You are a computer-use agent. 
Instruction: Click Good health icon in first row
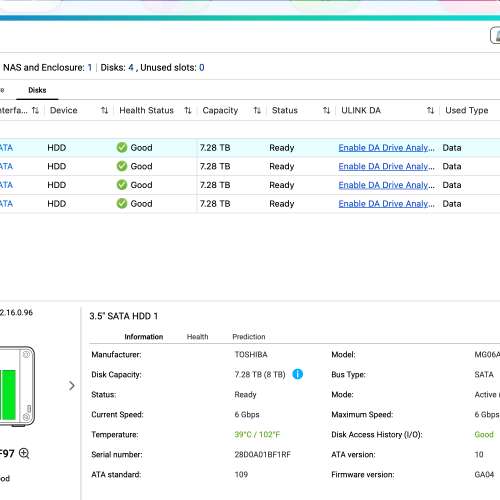(122, 147)
